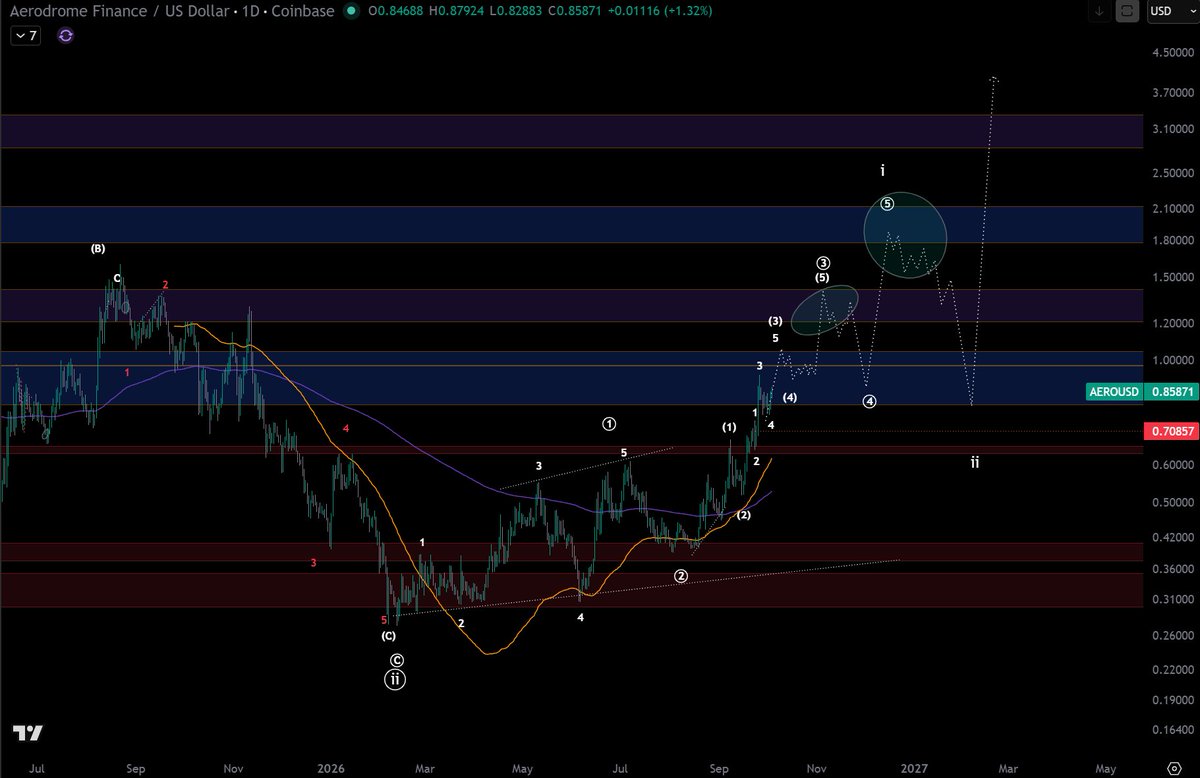Select the circled ii label at chart bottom
The image size is (1200, 778).
[x=396, y=679]
